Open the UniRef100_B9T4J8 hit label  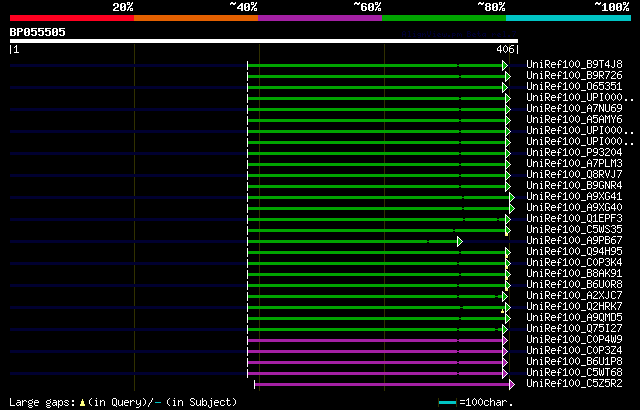(574, 64)
